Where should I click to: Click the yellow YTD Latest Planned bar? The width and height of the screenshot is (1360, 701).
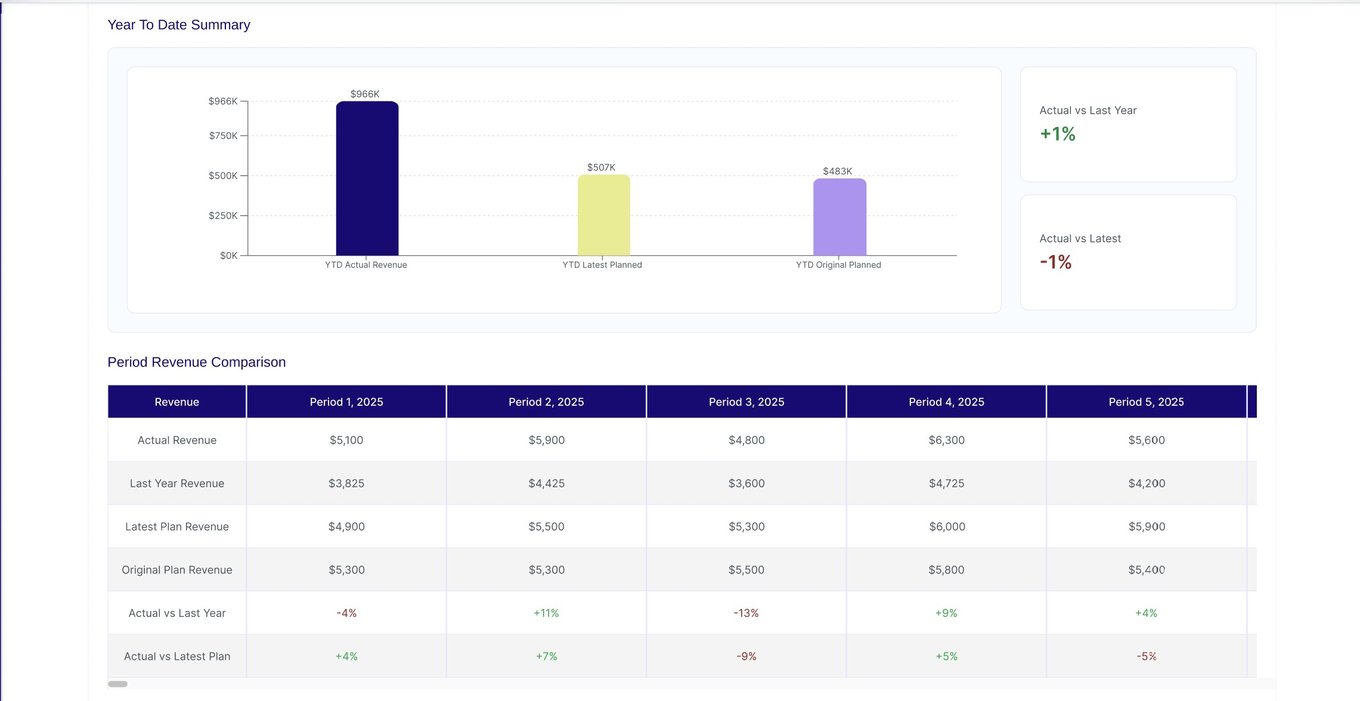(x=604, y=215)
